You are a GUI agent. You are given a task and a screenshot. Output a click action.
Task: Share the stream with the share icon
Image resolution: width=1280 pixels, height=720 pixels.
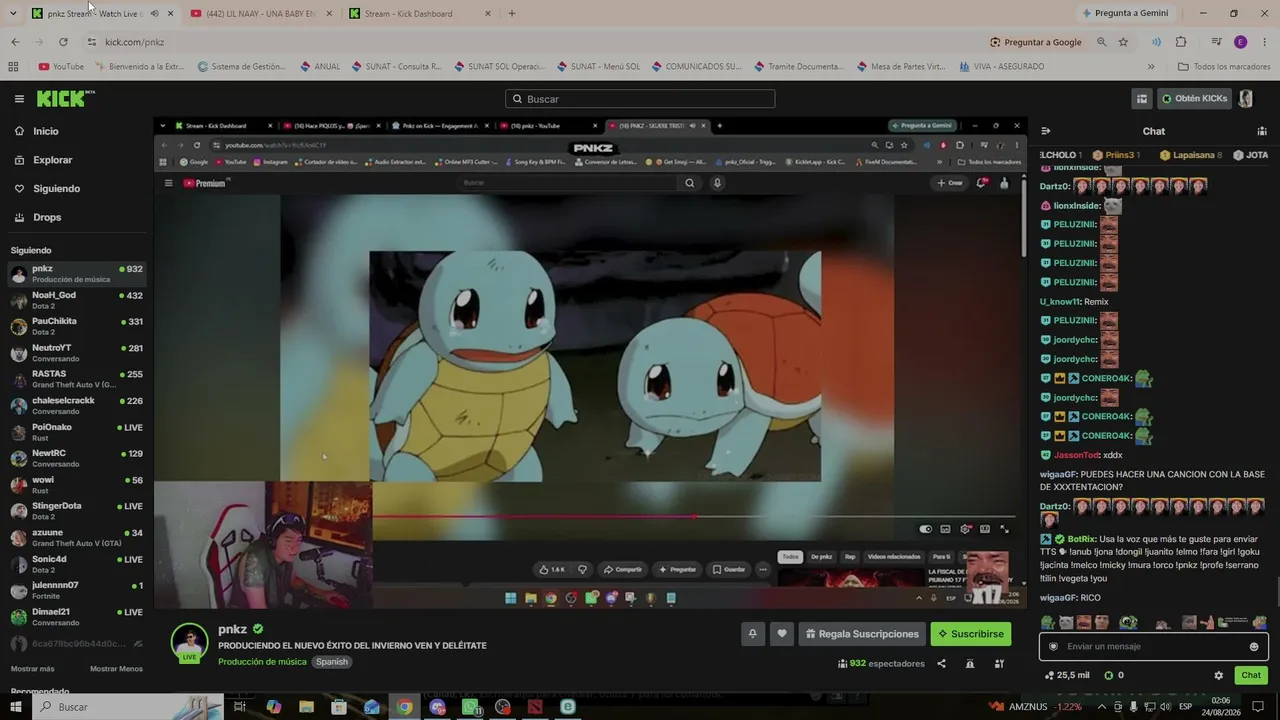(941, 663)
